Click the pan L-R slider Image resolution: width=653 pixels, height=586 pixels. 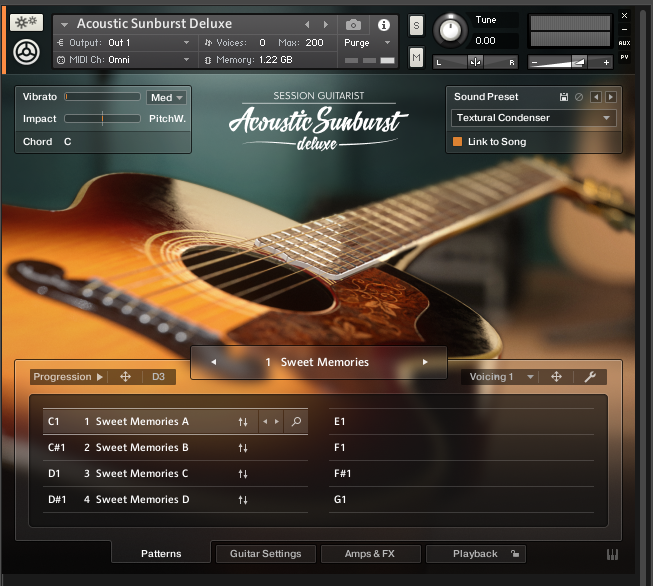(x=475, y=62)
